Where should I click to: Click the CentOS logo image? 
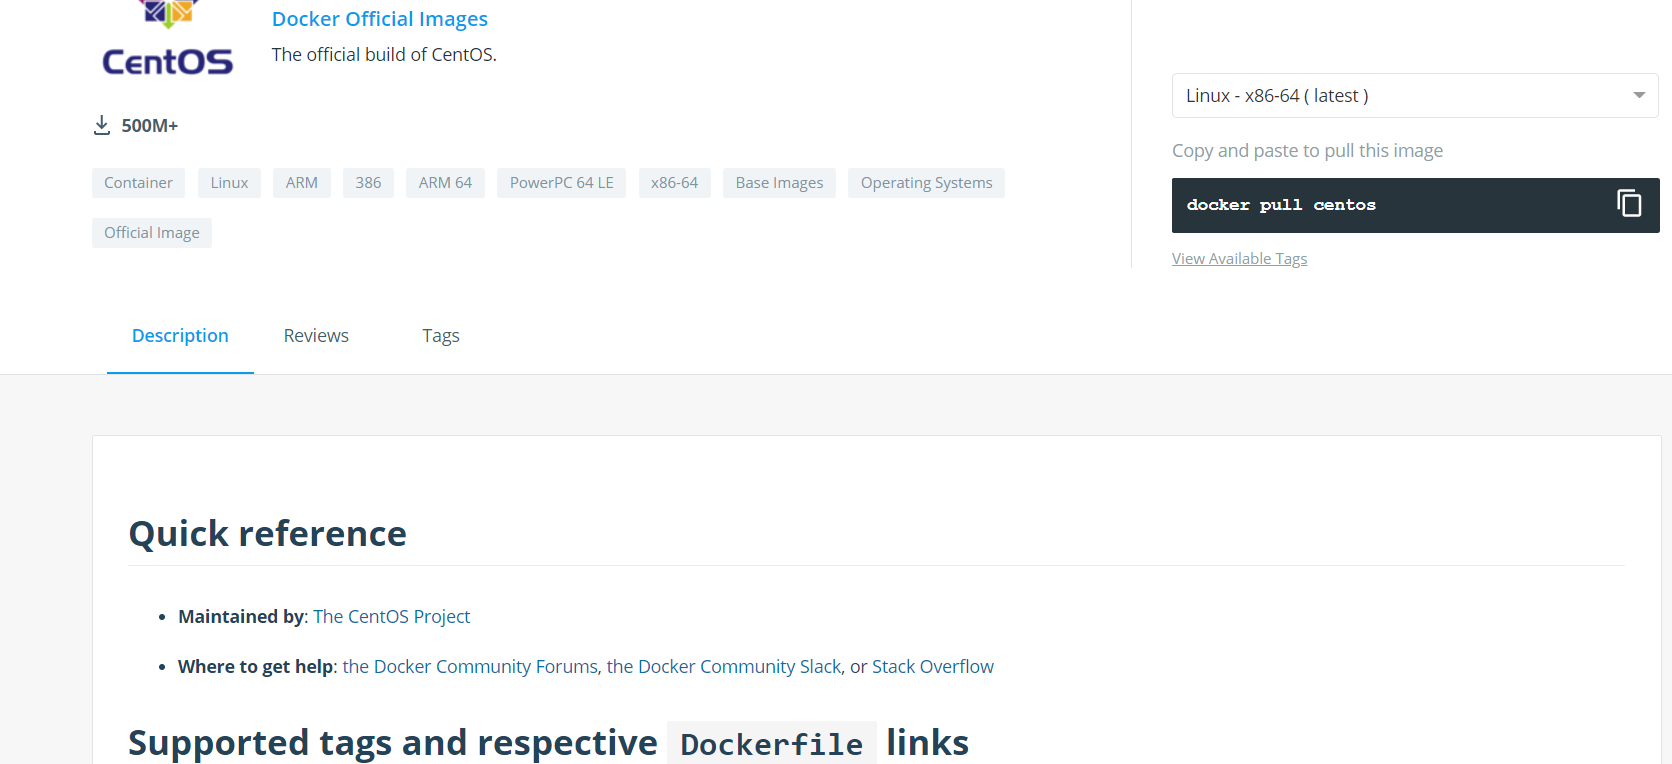click(168, 40)
